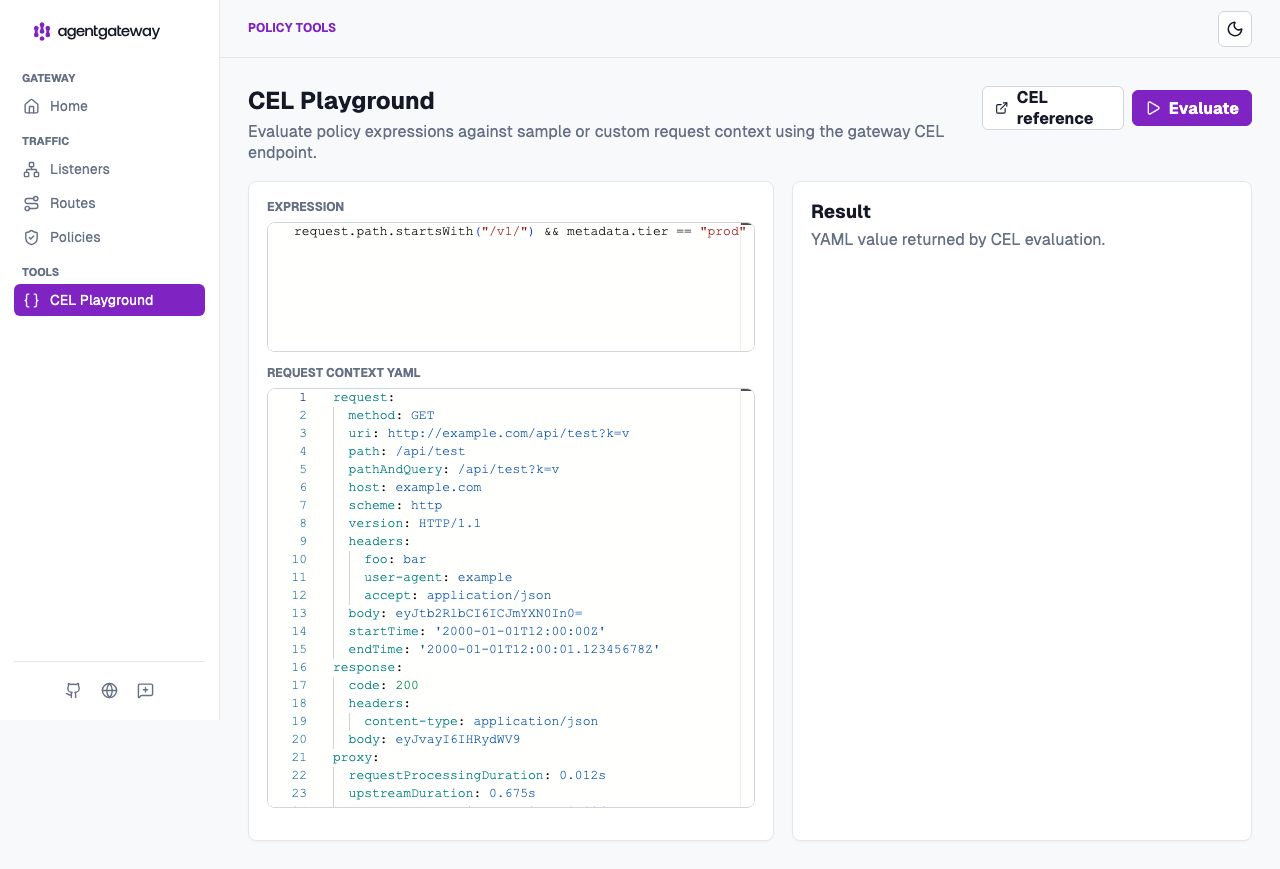Click the 'pathAndQuery' YAML line
Screen dimensions: 1280x869
[x=454, y=469]
